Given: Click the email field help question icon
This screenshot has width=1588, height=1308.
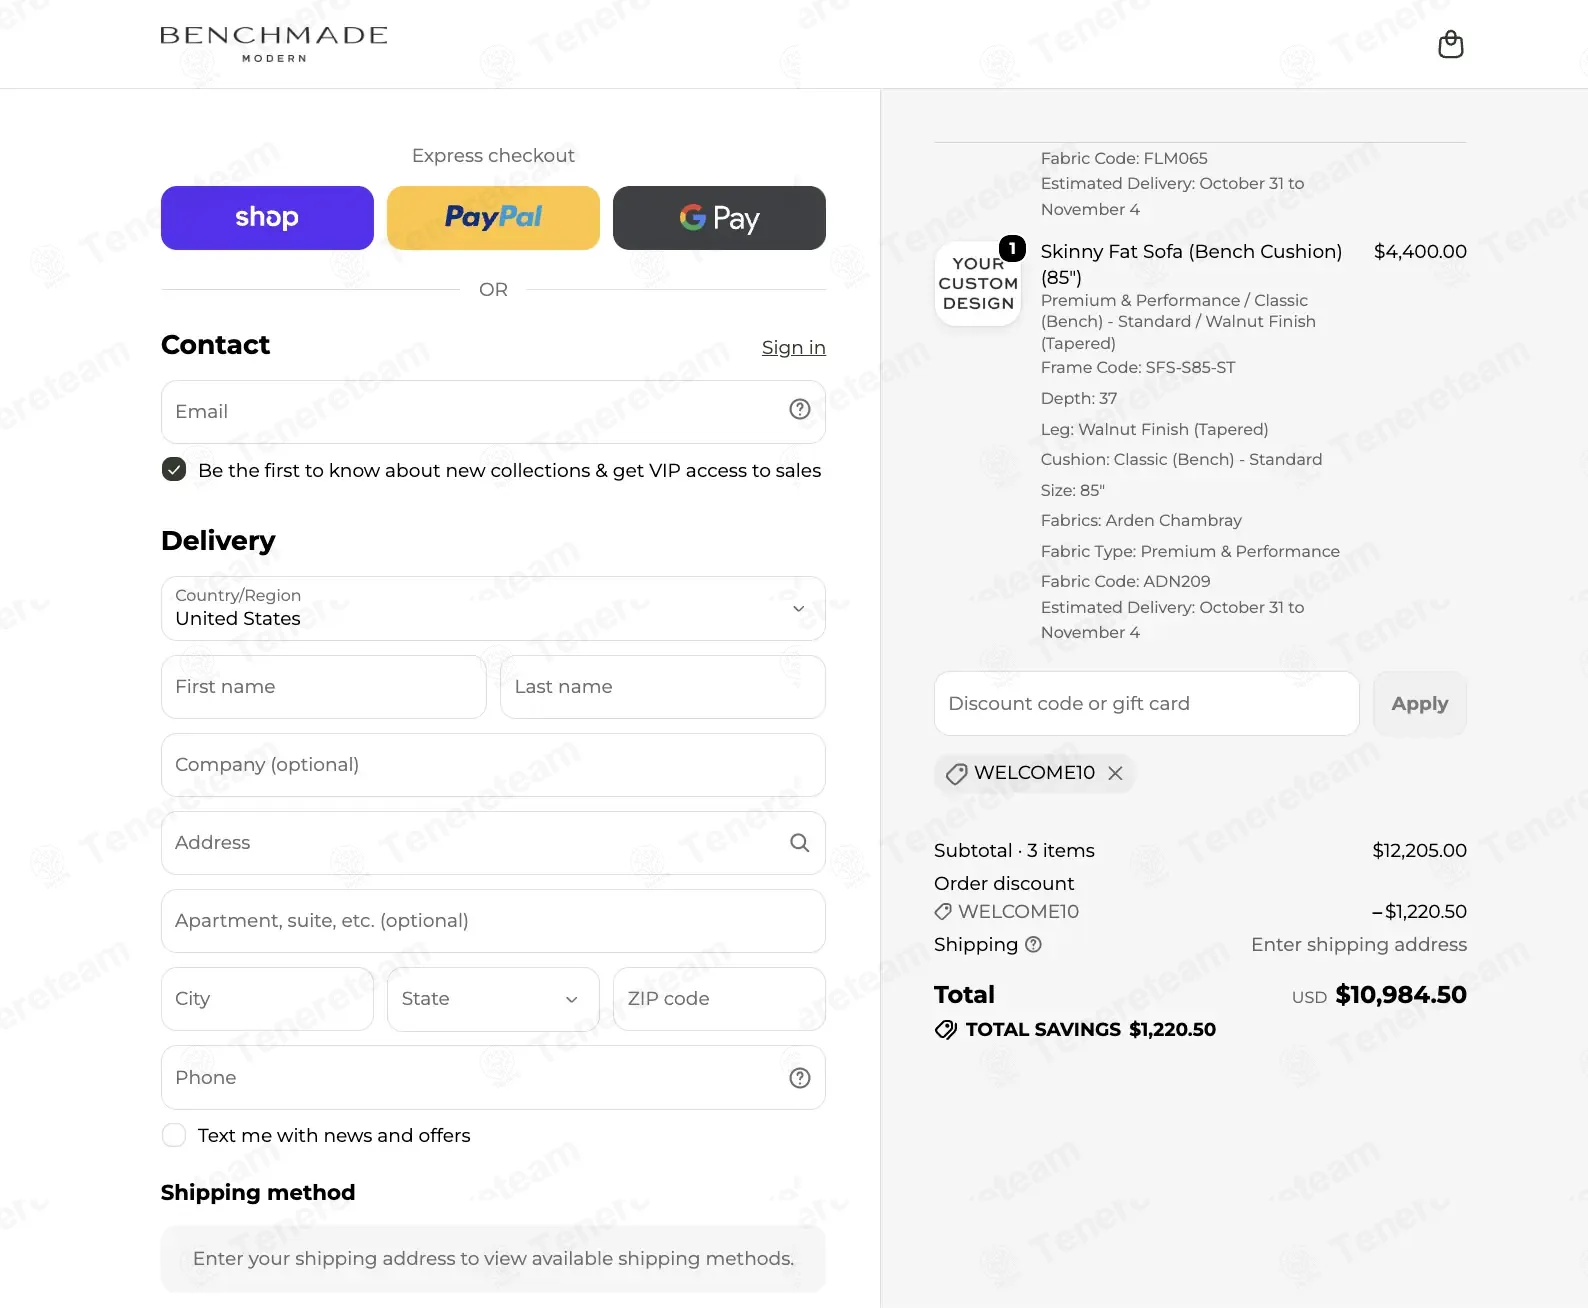Looking at the screenshot, I should click(x=800, y=409).
